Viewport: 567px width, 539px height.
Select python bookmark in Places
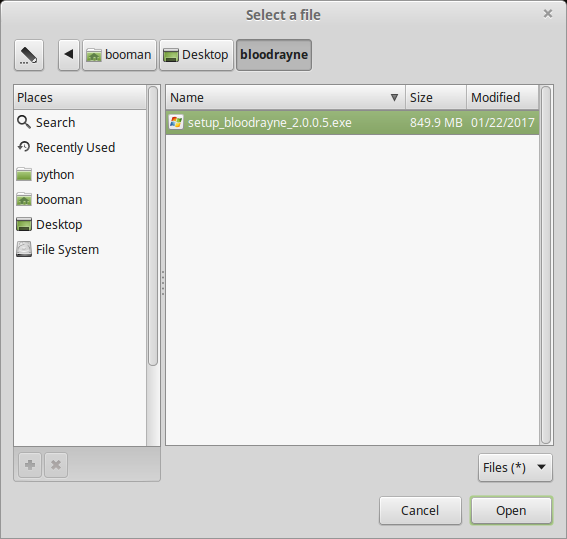[80, 175]
